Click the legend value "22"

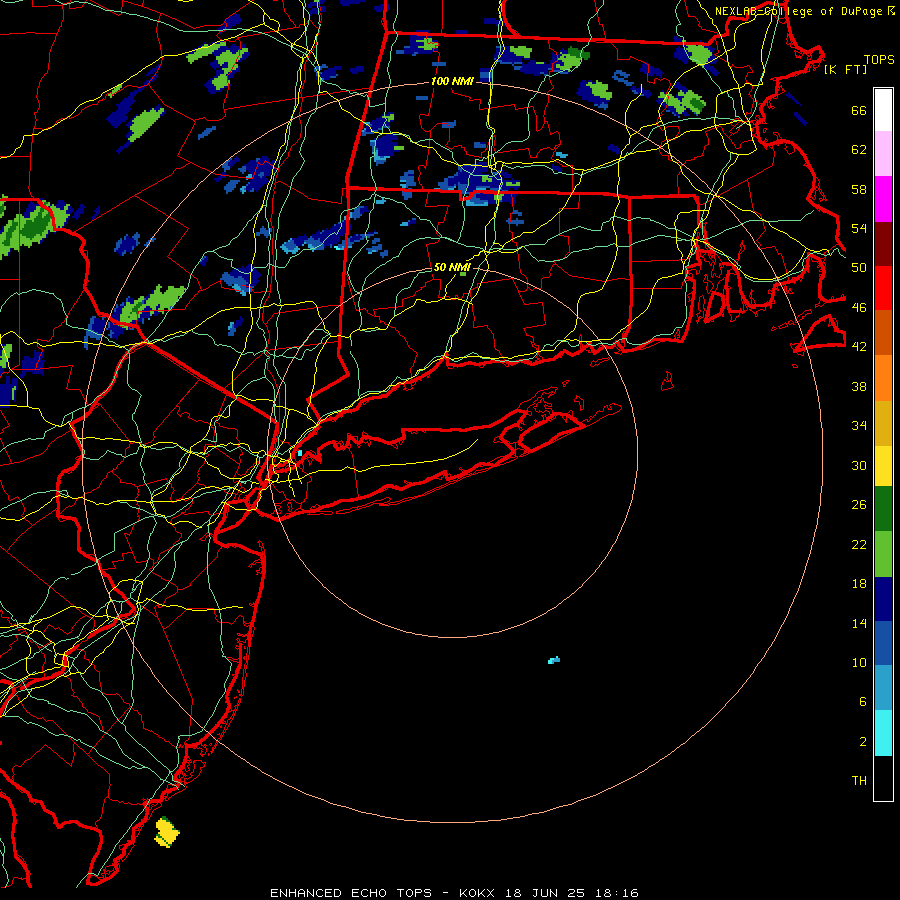click(x=859, y=544)
